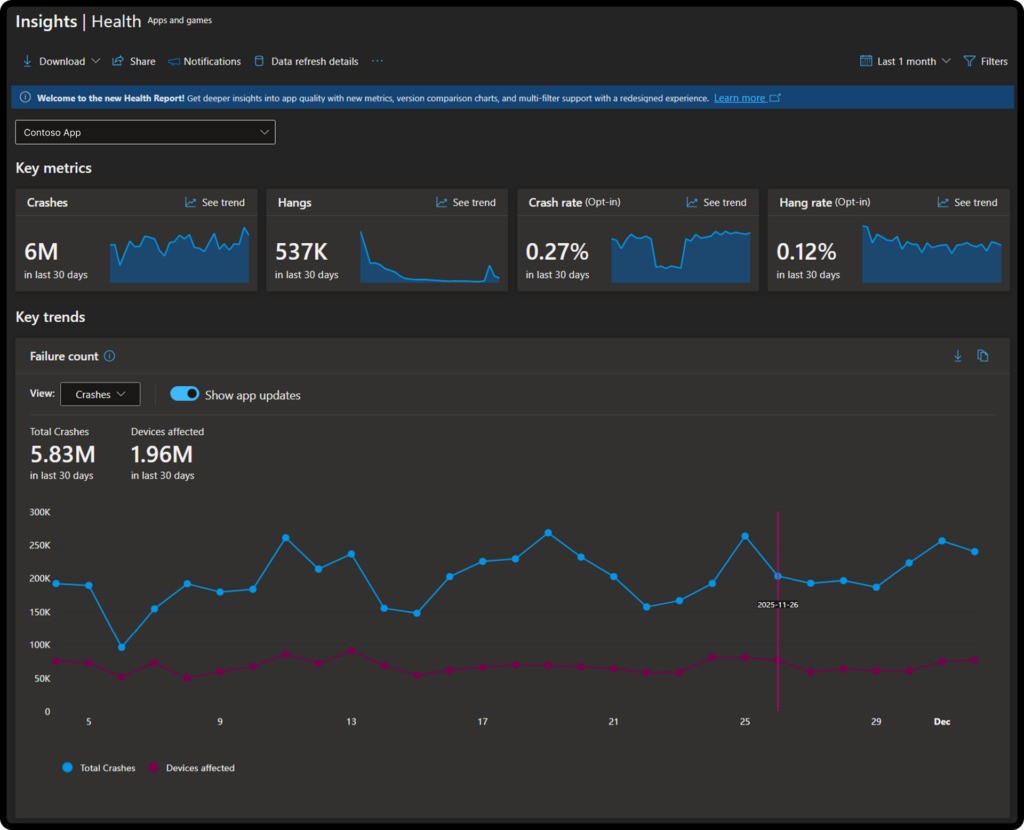The image size is (1024, 830).
Task: Click the Share icon in toolbar
Action: click(118, 61)
